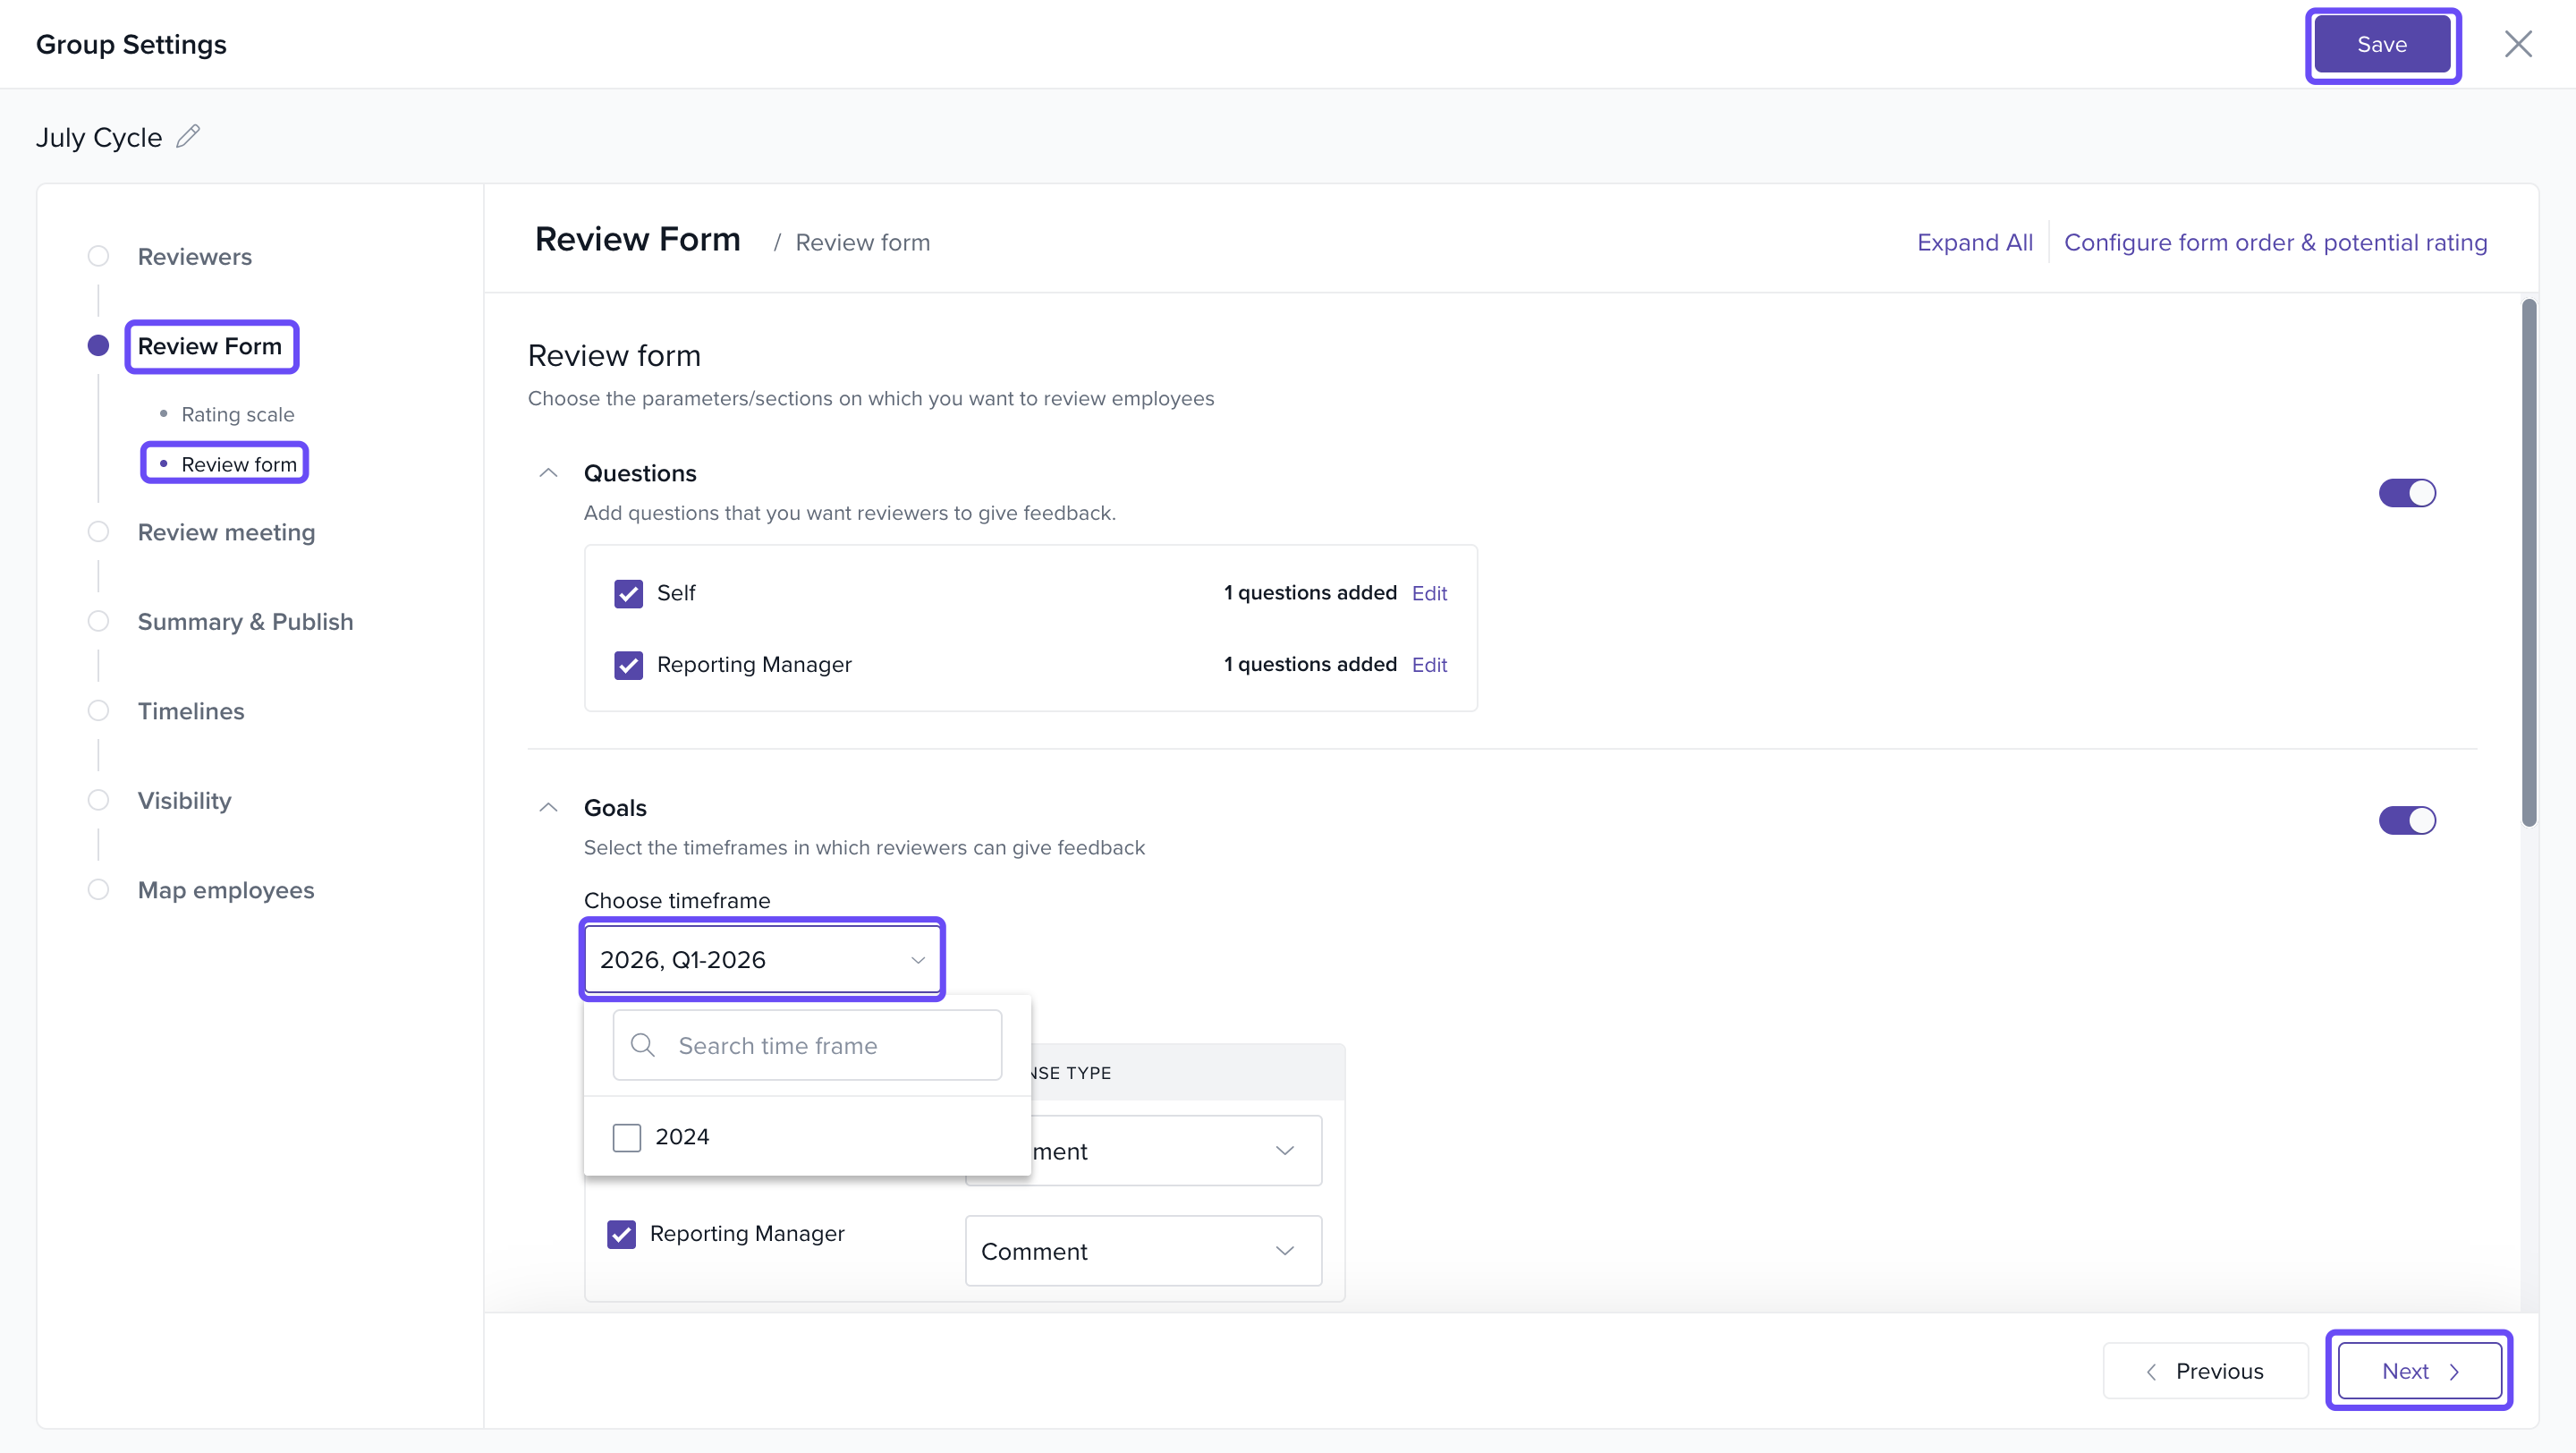Check the 2024 timeframe checkbox
The height and width of the screenshot is (1453, 2576).
tap(627, 1137)
